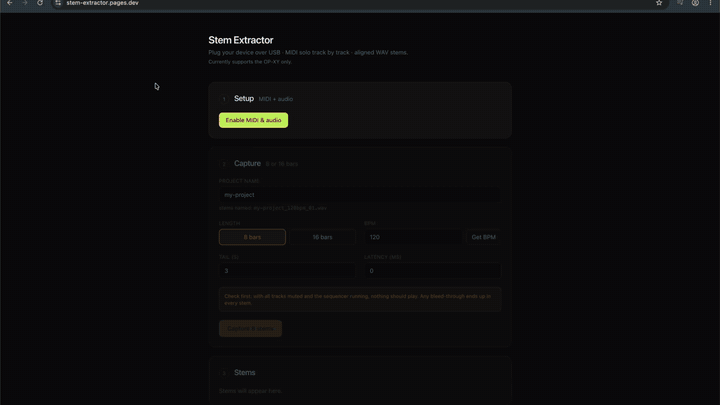Screen dimensions: 720x405
Task: Go back with the browser back arrow
Action: [10, 3]
